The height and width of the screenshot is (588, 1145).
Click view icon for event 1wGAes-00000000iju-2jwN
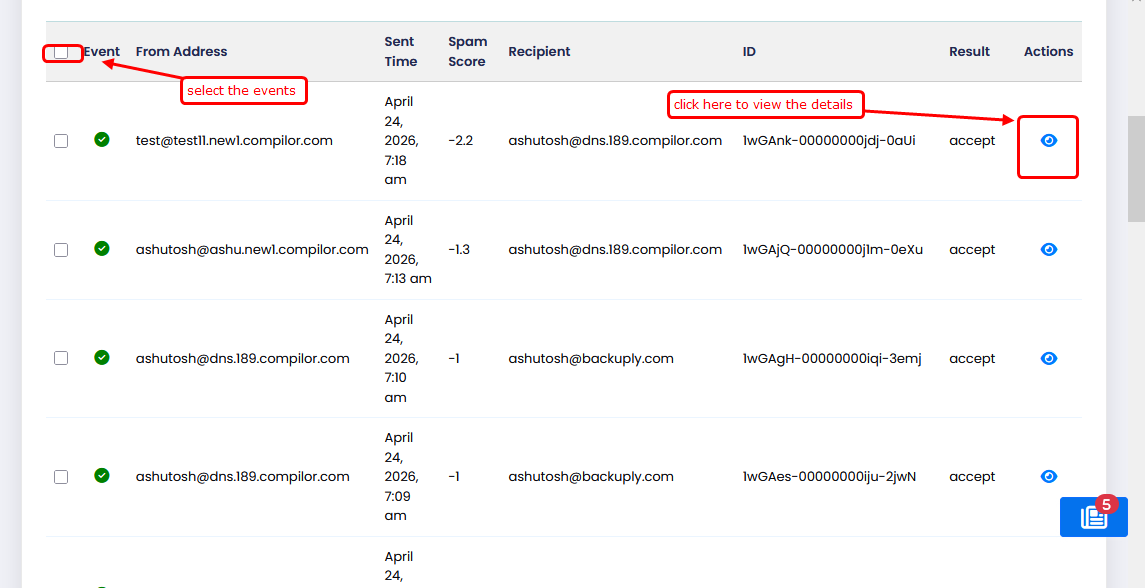(x=1048, y=477)
